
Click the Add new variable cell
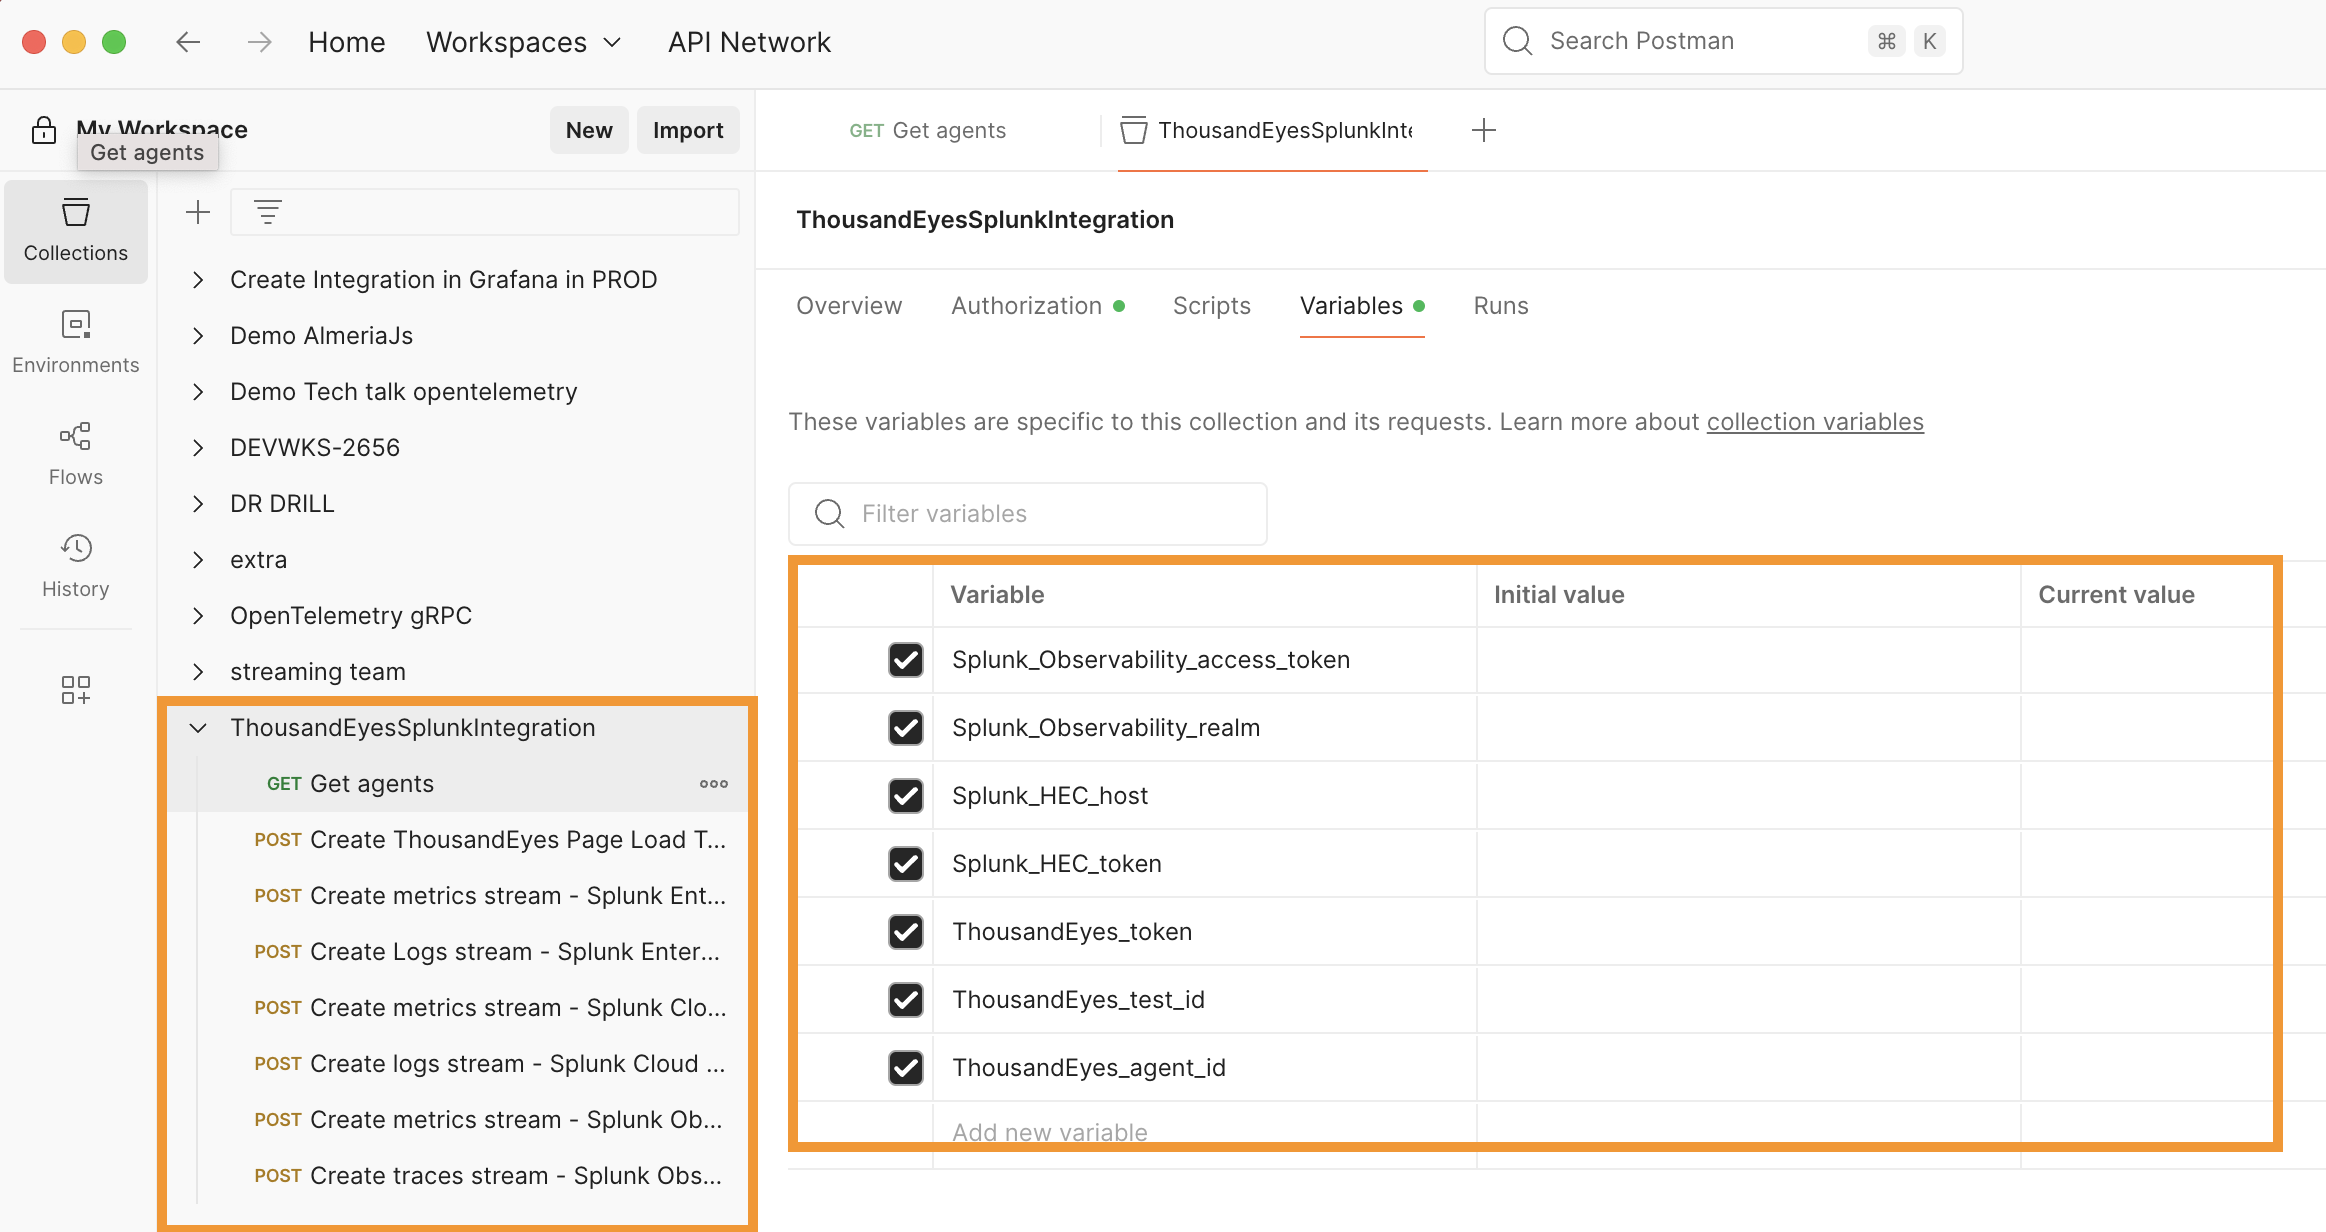coord(1205,1133)
